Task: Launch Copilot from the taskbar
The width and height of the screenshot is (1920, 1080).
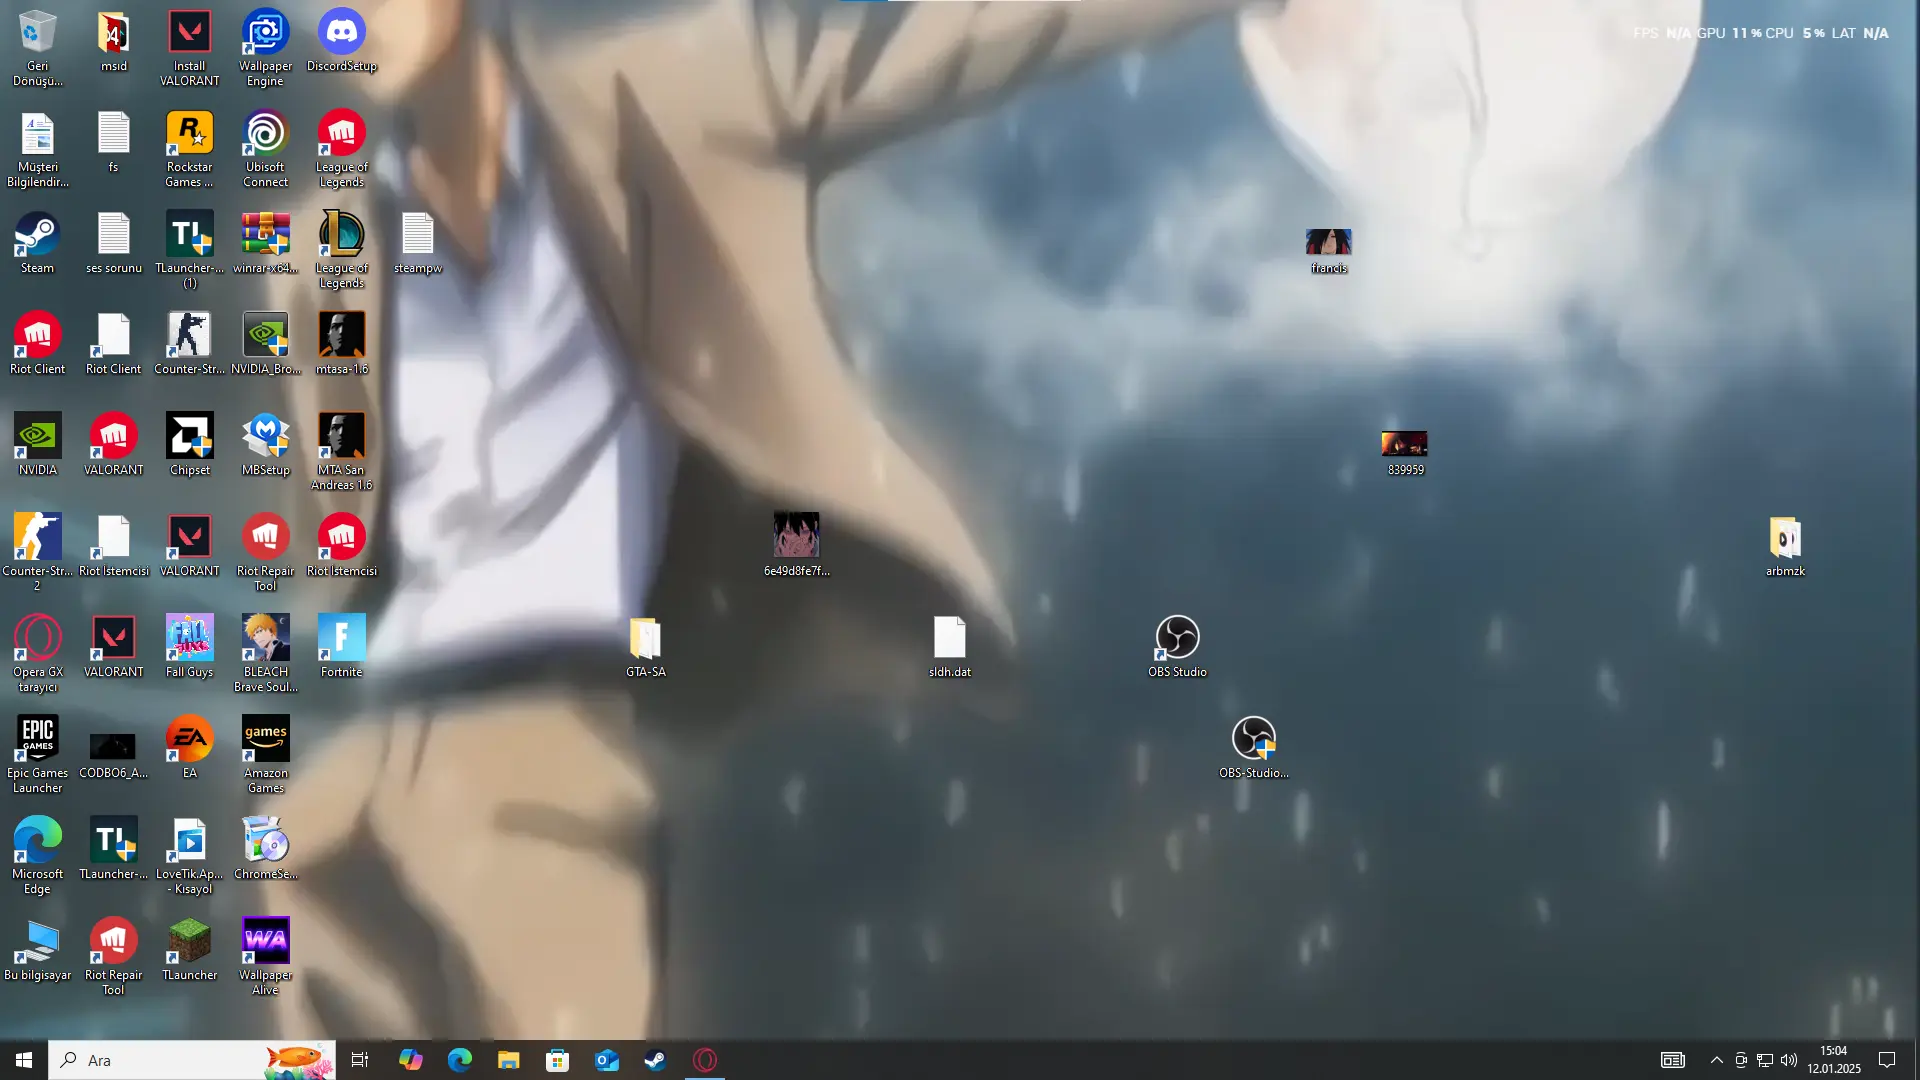Action: [x=410, y=1060]
